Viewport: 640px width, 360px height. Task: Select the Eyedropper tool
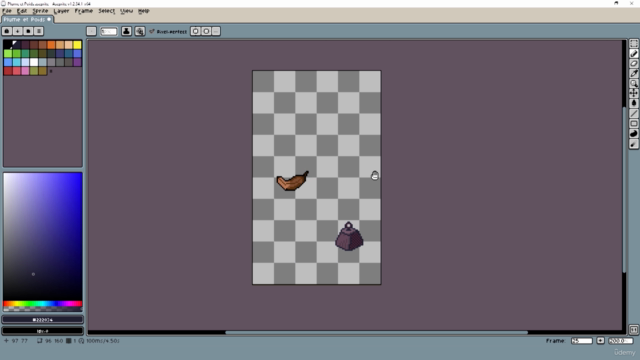(633, 73)
